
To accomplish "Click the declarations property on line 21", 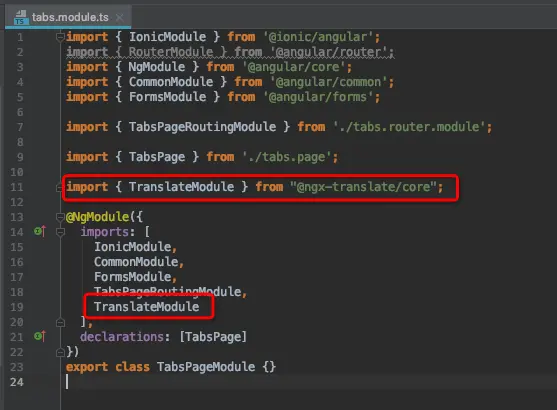I will [x=122, y=337].
